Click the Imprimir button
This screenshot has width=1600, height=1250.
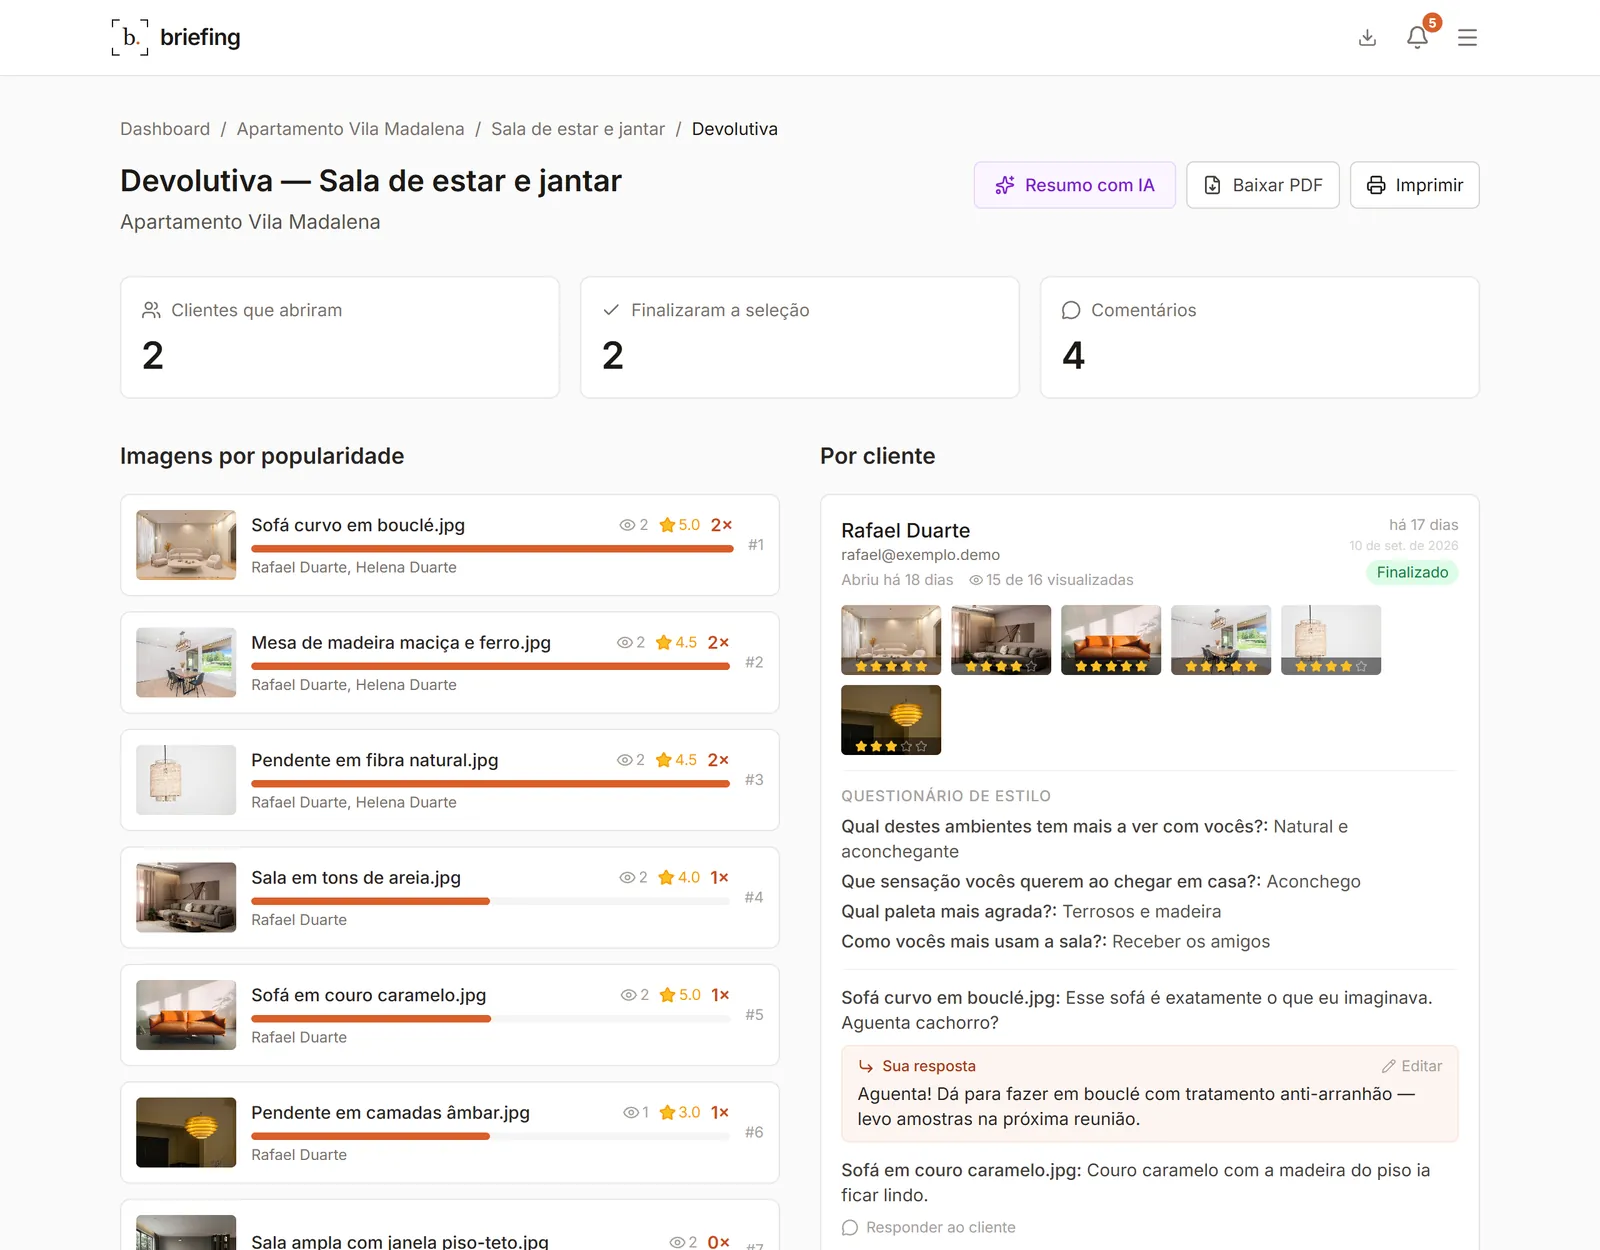point(1415,185)
